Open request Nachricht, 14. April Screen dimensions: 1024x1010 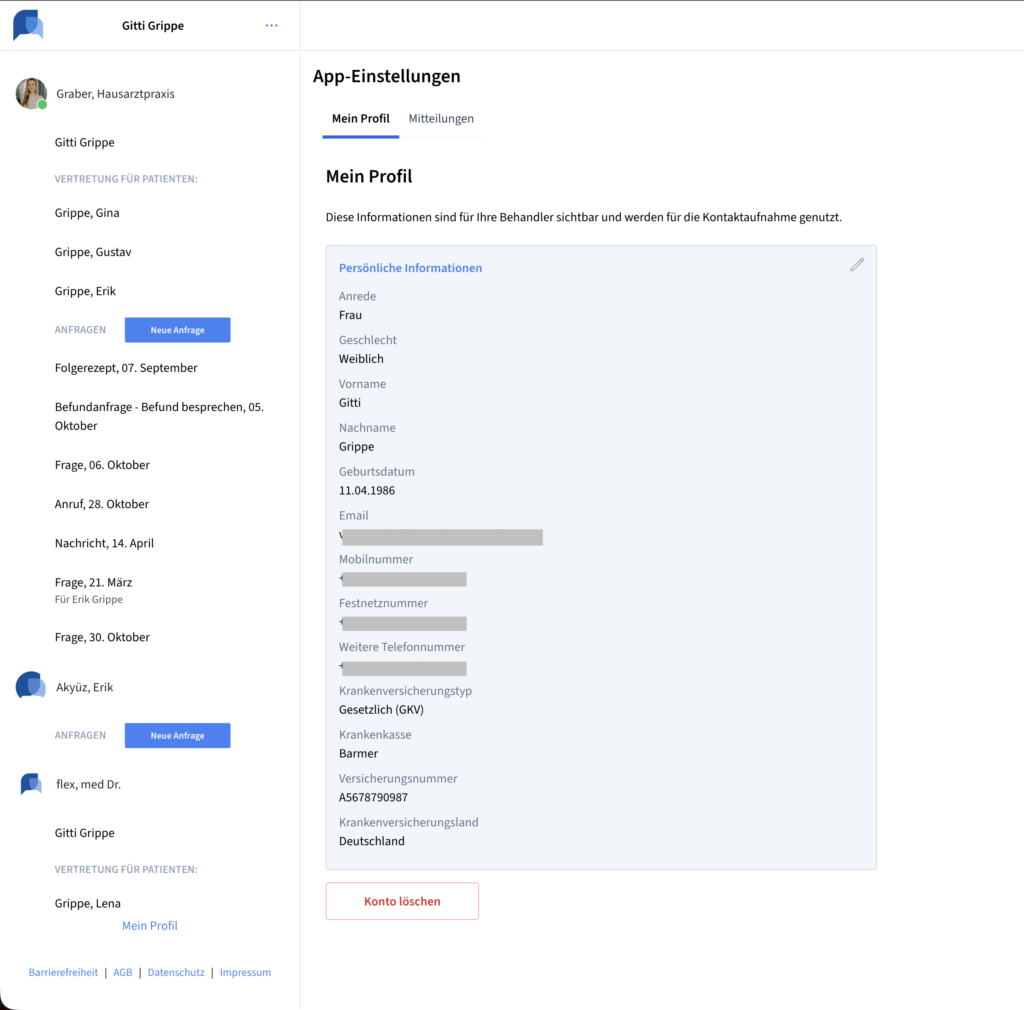tap(104, 543)
